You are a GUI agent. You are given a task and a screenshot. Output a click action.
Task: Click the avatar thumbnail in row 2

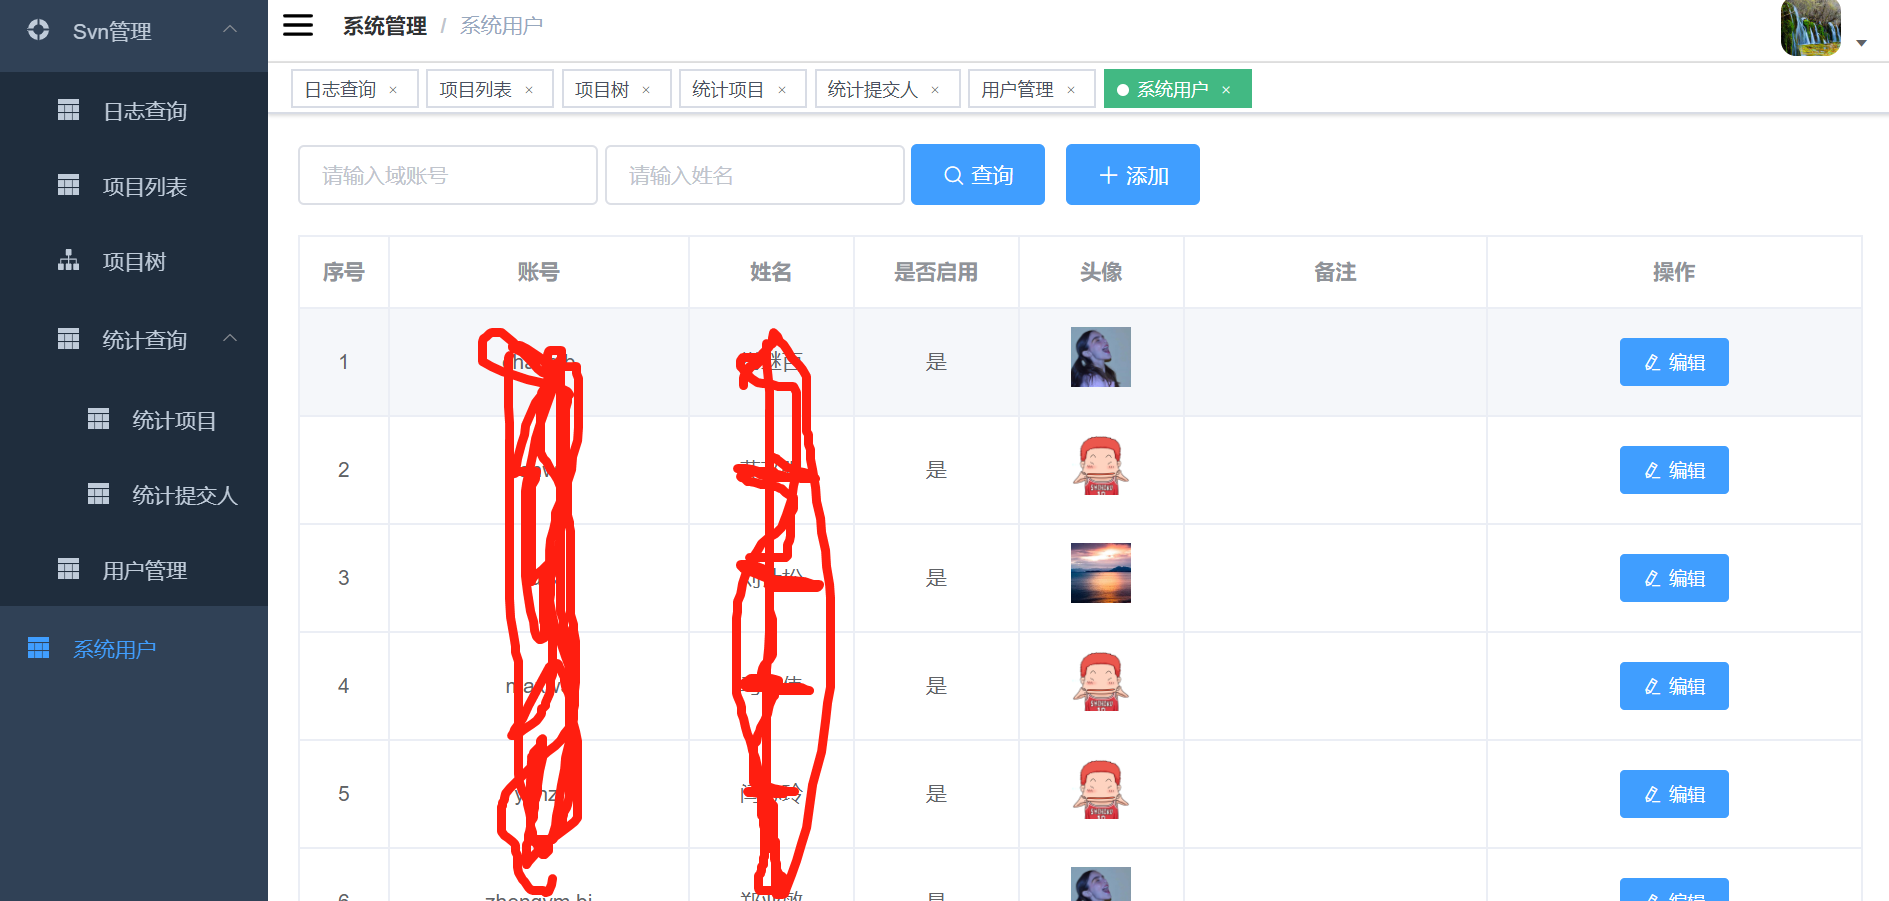[x=1101, y=465]
